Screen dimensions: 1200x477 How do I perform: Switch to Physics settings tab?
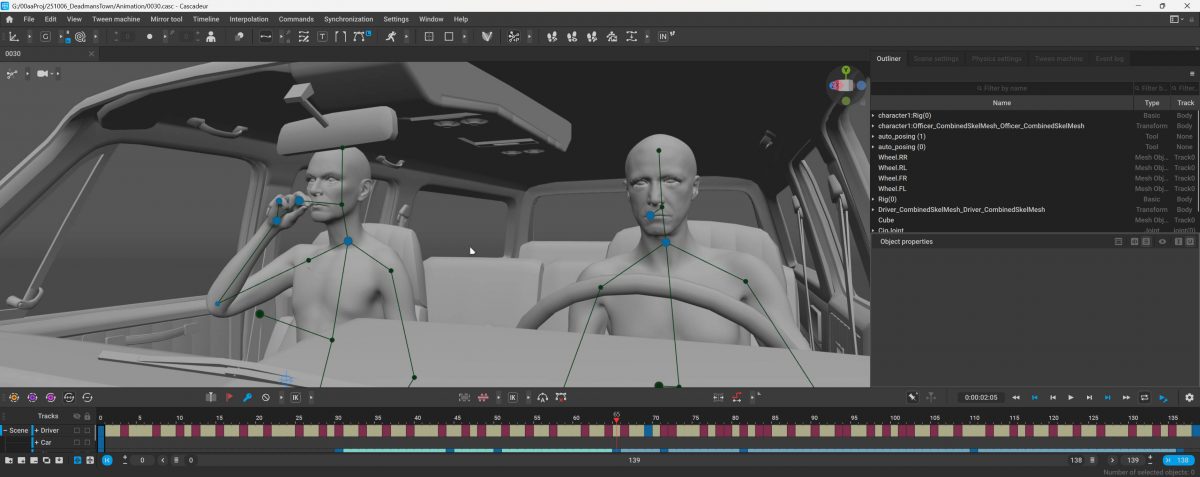tap(997, 59)
